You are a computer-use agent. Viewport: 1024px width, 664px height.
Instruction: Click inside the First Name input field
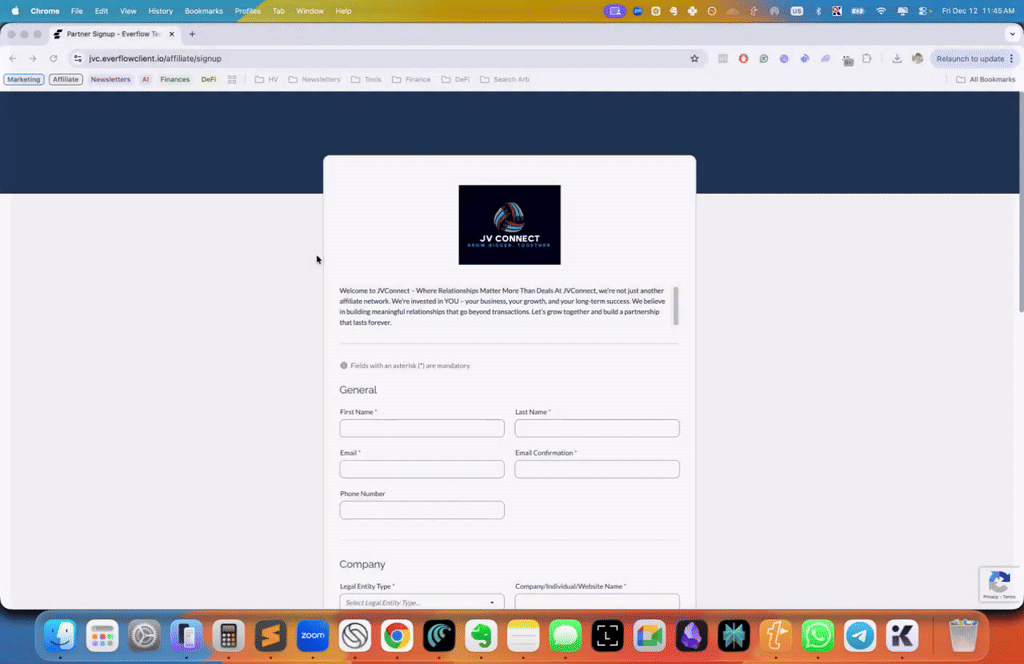point(421,428)
